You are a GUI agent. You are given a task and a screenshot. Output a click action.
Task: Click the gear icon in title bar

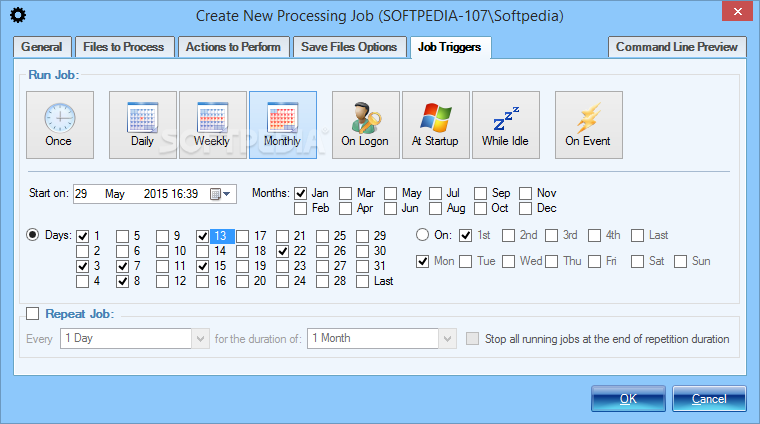[18, 16]
